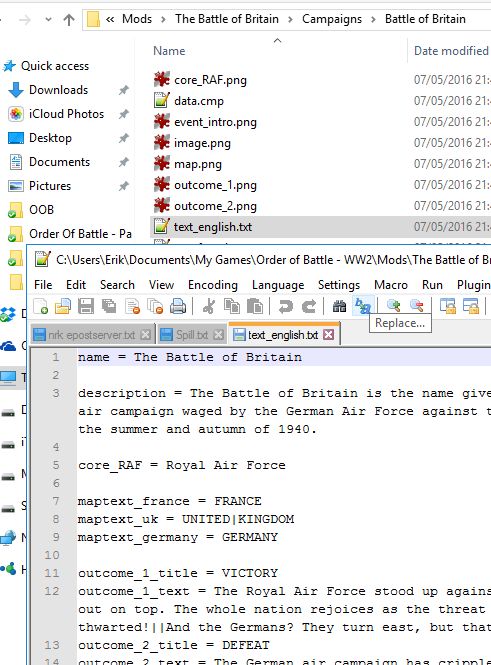The height and width of the screenshot is (665, 491).
Task: Expand hidden path via double-chevron before Mods
Action: [x=110, y=19]
